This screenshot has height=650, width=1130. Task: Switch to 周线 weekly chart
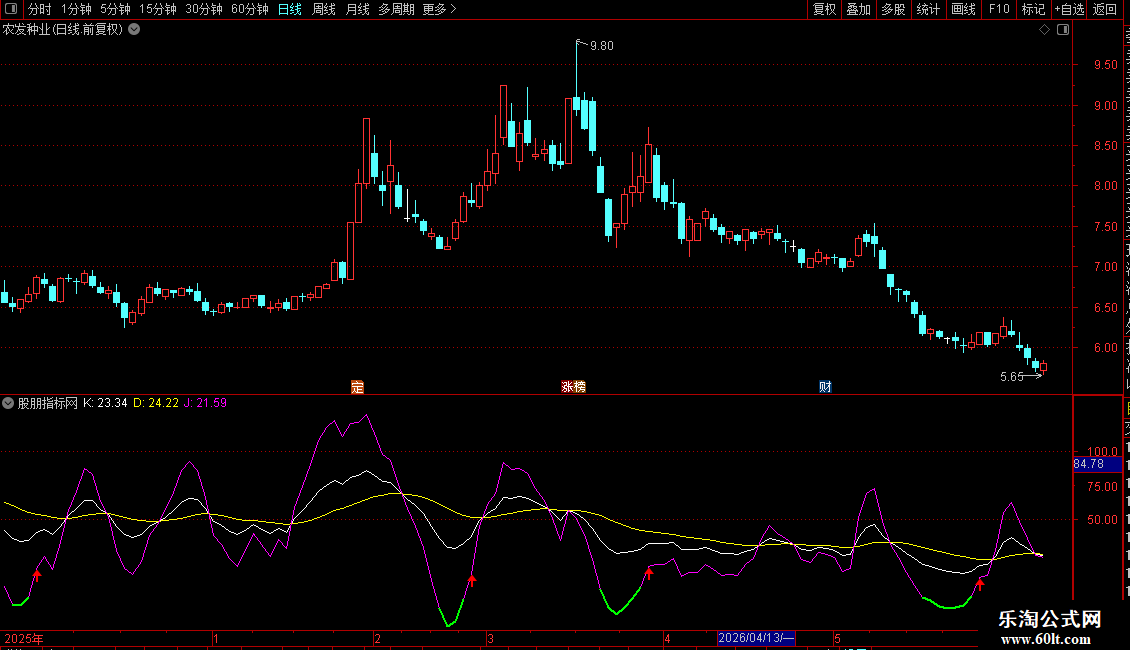324,9
